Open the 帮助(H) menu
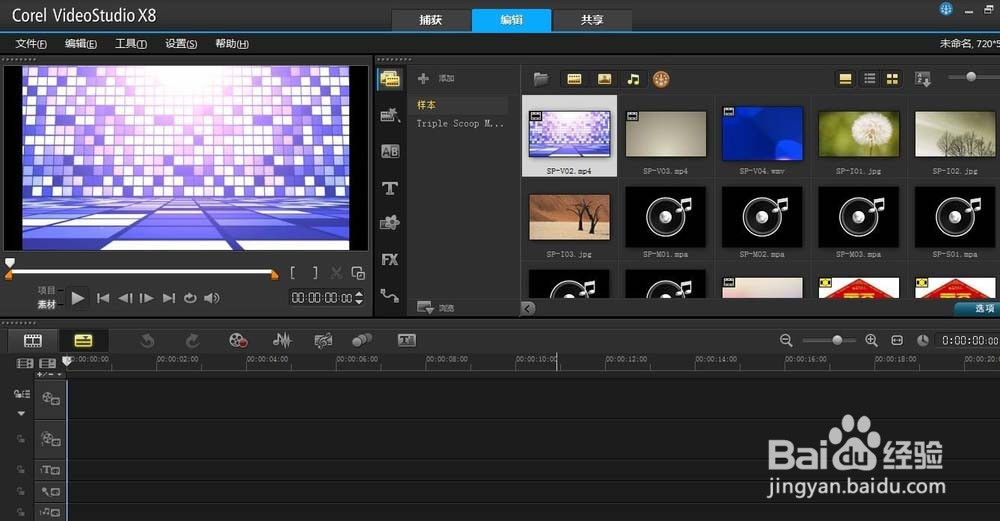 click(x=232, y=44)
